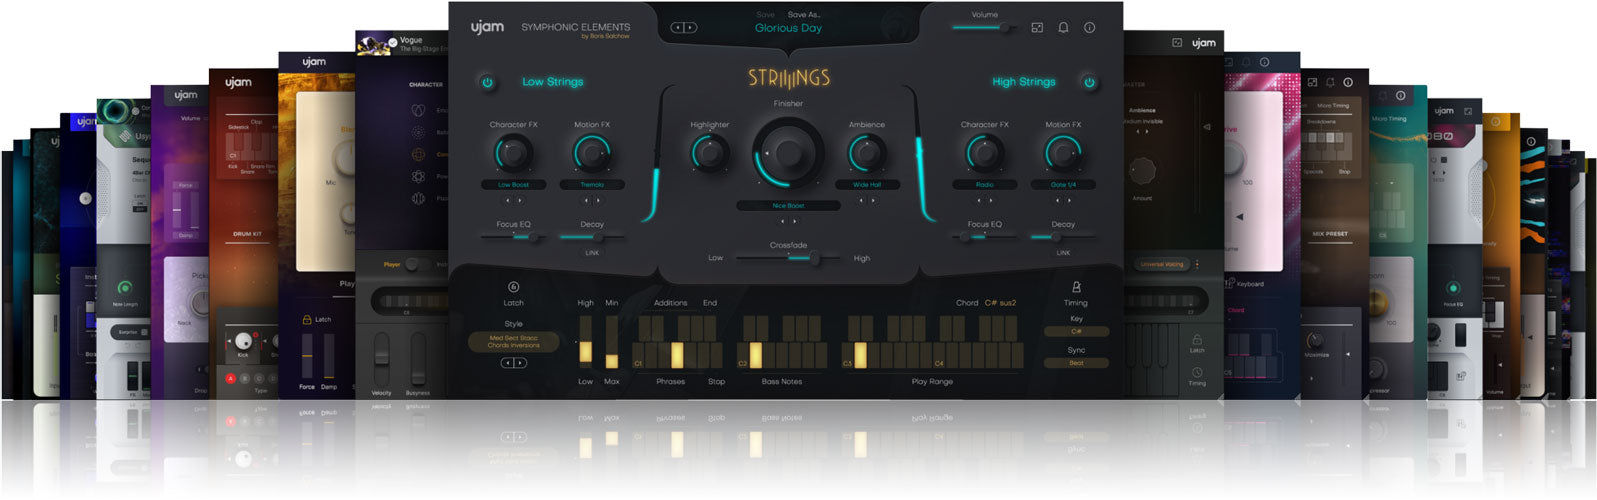Adjust the Crossfade slider
This screenshot has width=1597, height=500.
788,258
